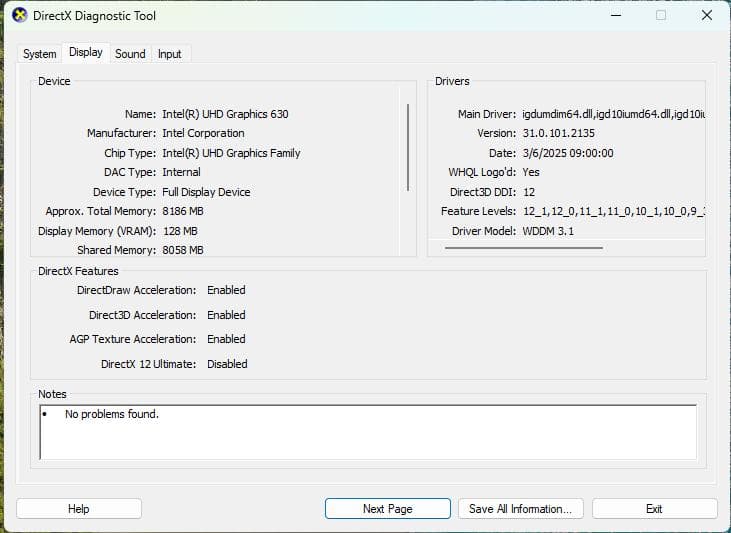Click the Device panel vertical scrollbar
The image size is (731, 533).
[x=408, y=146]
